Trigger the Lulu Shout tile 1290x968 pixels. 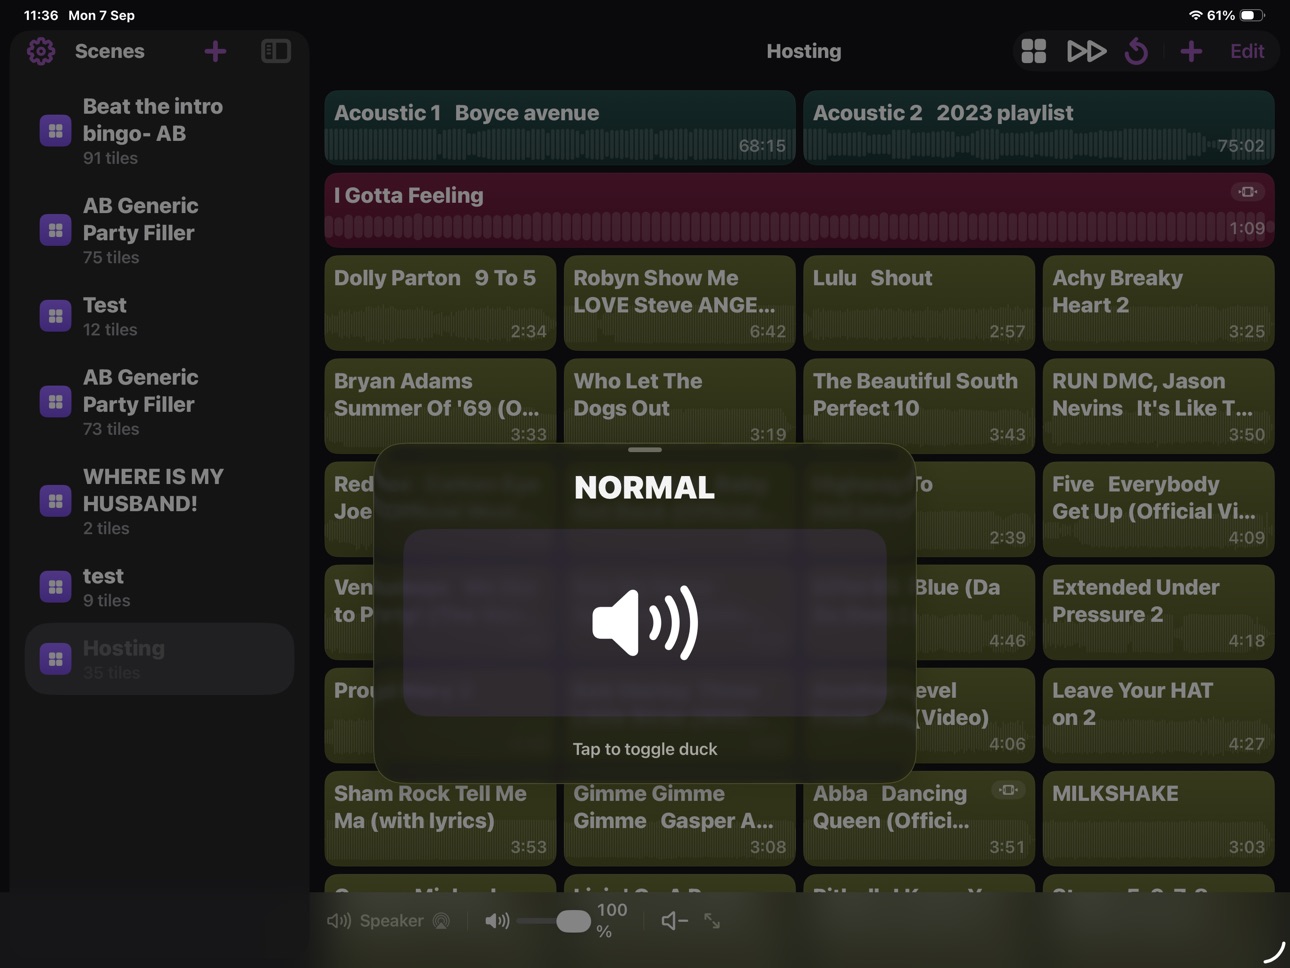click(x=919, y=303)
